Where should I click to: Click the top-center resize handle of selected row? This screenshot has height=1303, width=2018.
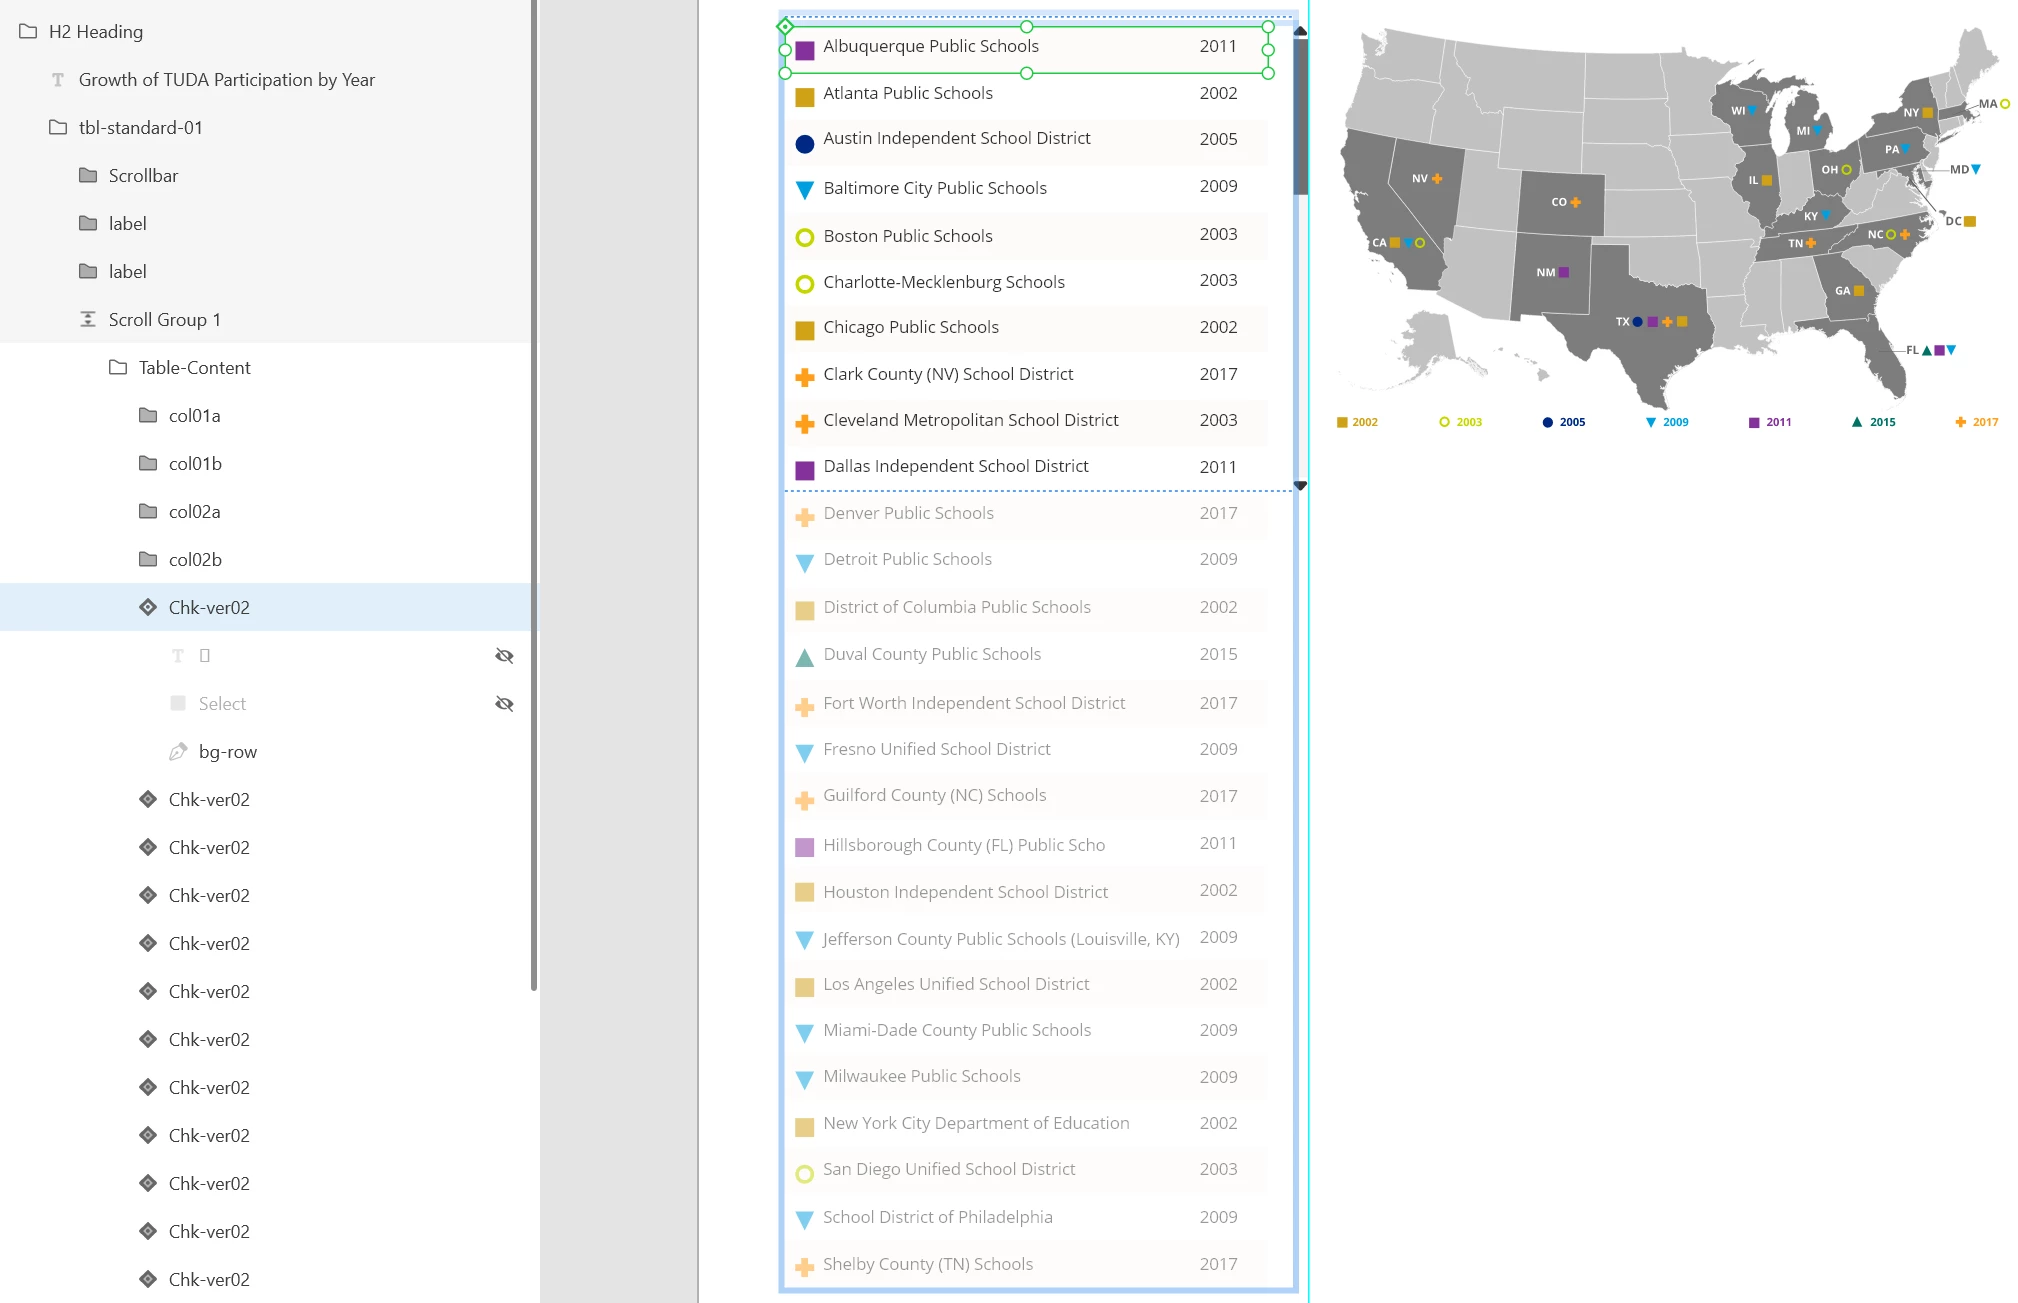(x=1026, y=27)
